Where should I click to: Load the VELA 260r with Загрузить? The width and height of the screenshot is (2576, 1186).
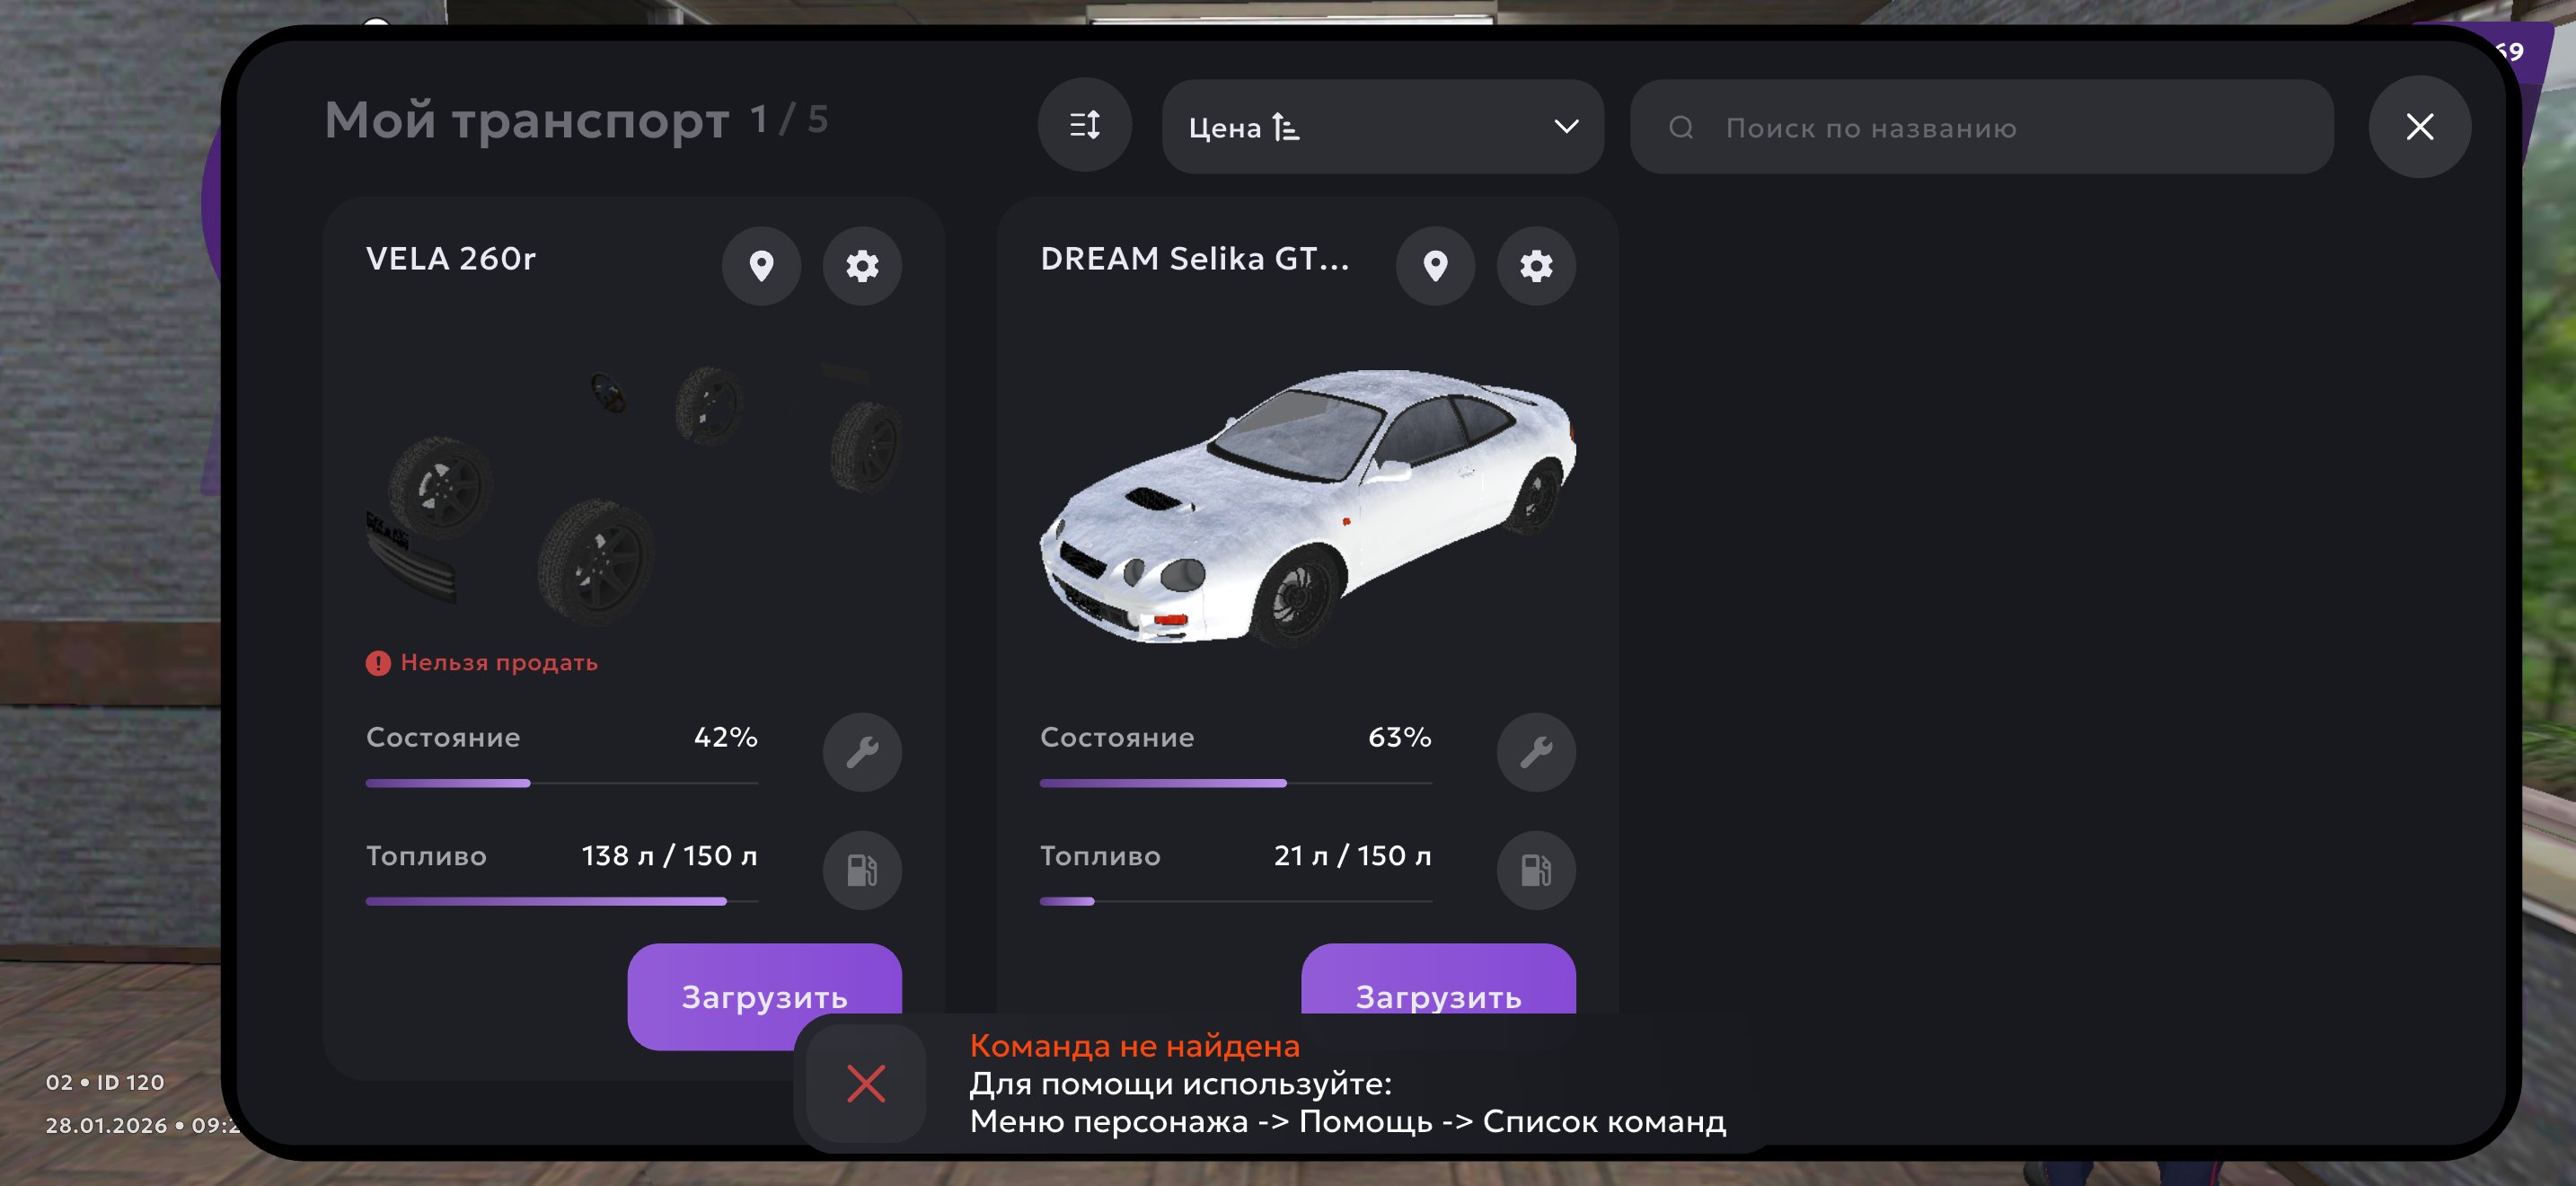tap(764, 996)
